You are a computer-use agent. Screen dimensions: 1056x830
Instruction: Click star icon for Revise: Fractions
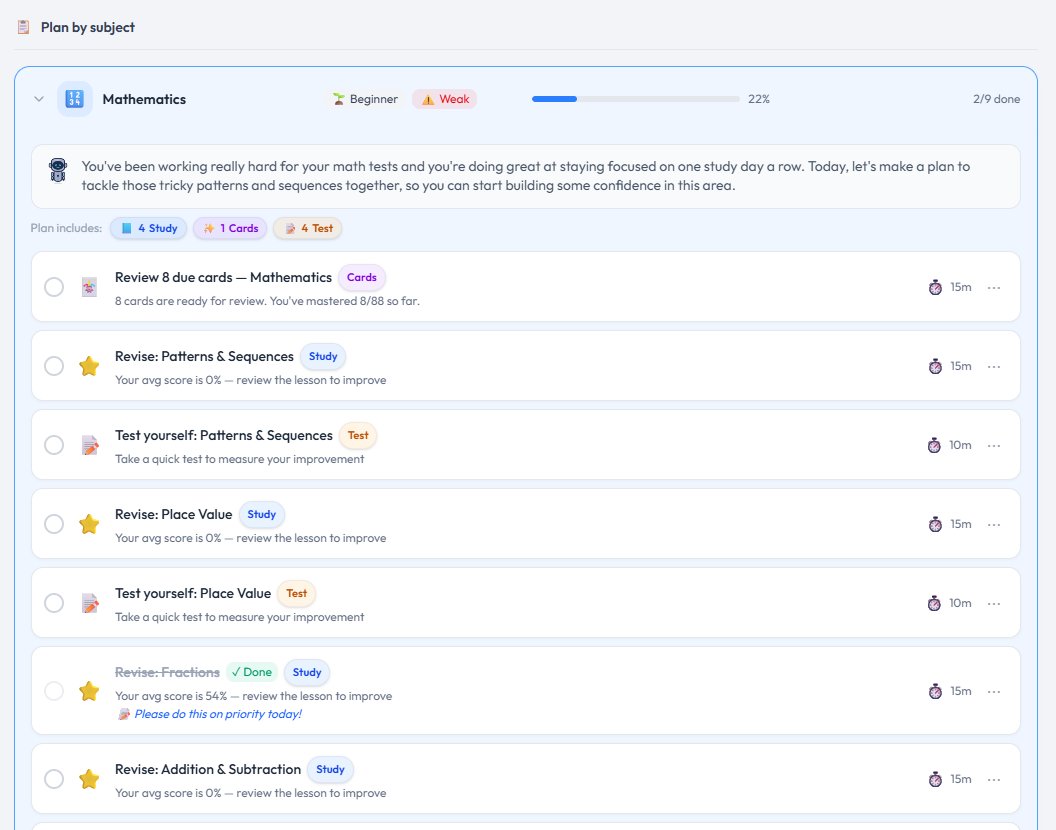tap(89, 691)
